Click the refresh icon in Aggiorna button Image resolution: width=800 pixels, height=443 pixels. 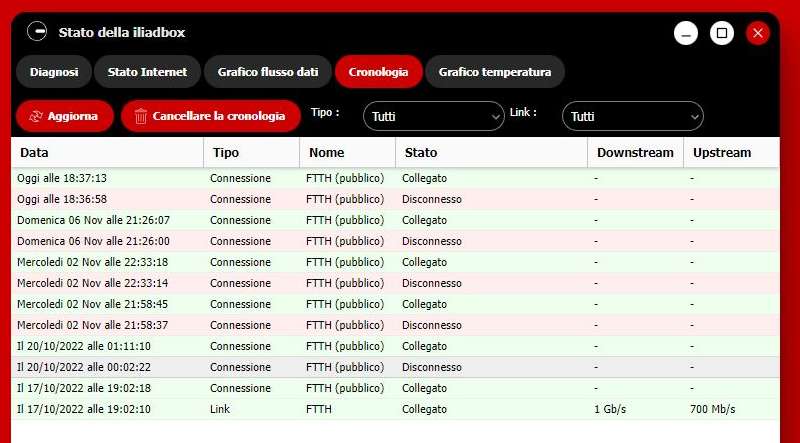pos(36,116)
